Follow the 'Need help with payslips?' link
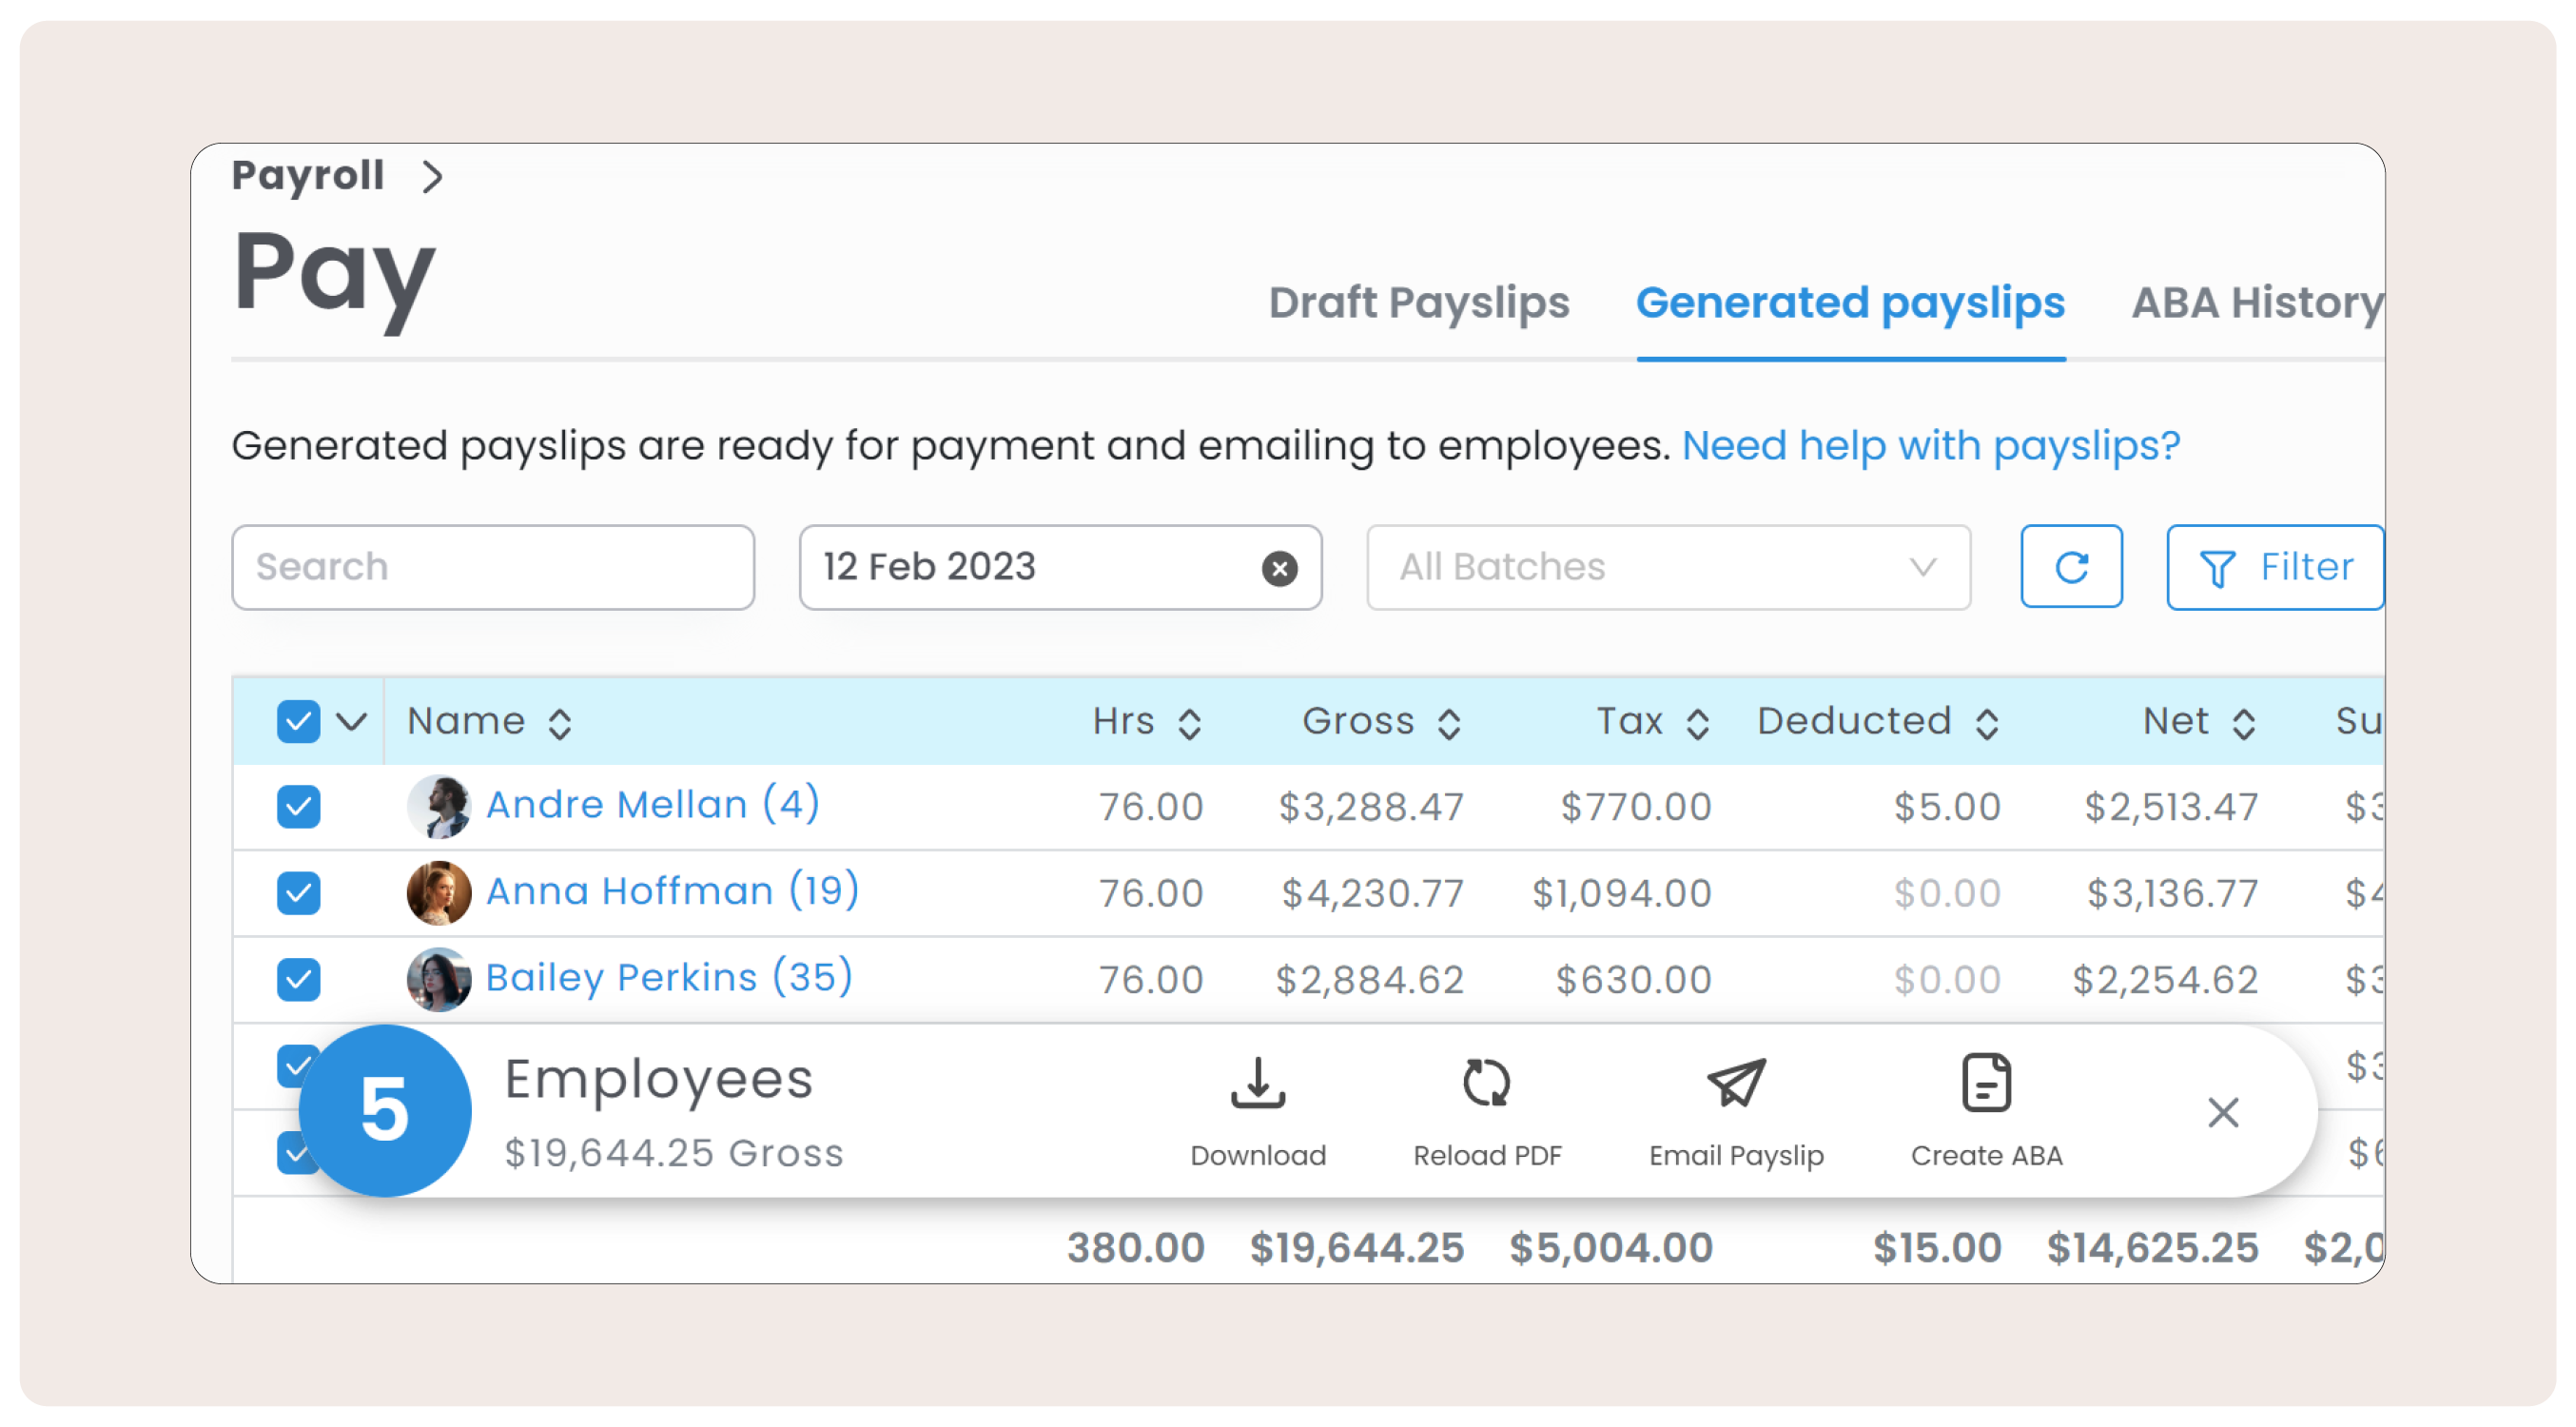 (x=1930, y=445)
